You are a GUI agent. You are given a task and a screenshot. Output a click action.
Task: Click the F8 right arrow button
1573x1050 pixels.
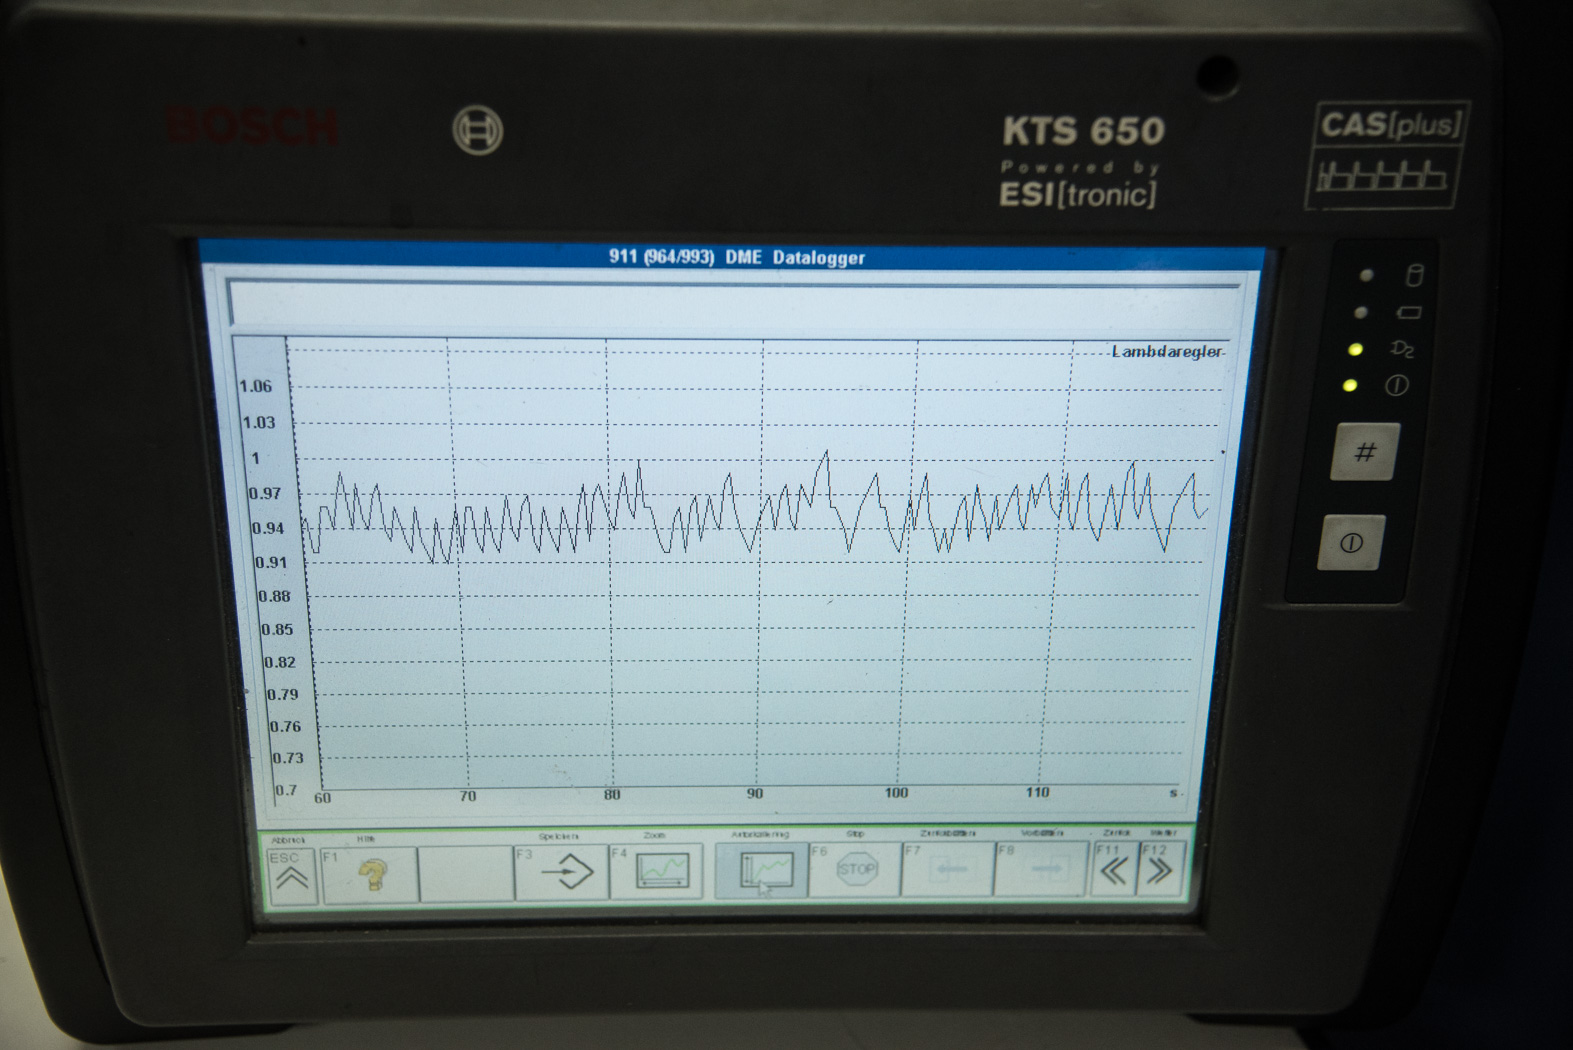click(x=1041, y=868)
